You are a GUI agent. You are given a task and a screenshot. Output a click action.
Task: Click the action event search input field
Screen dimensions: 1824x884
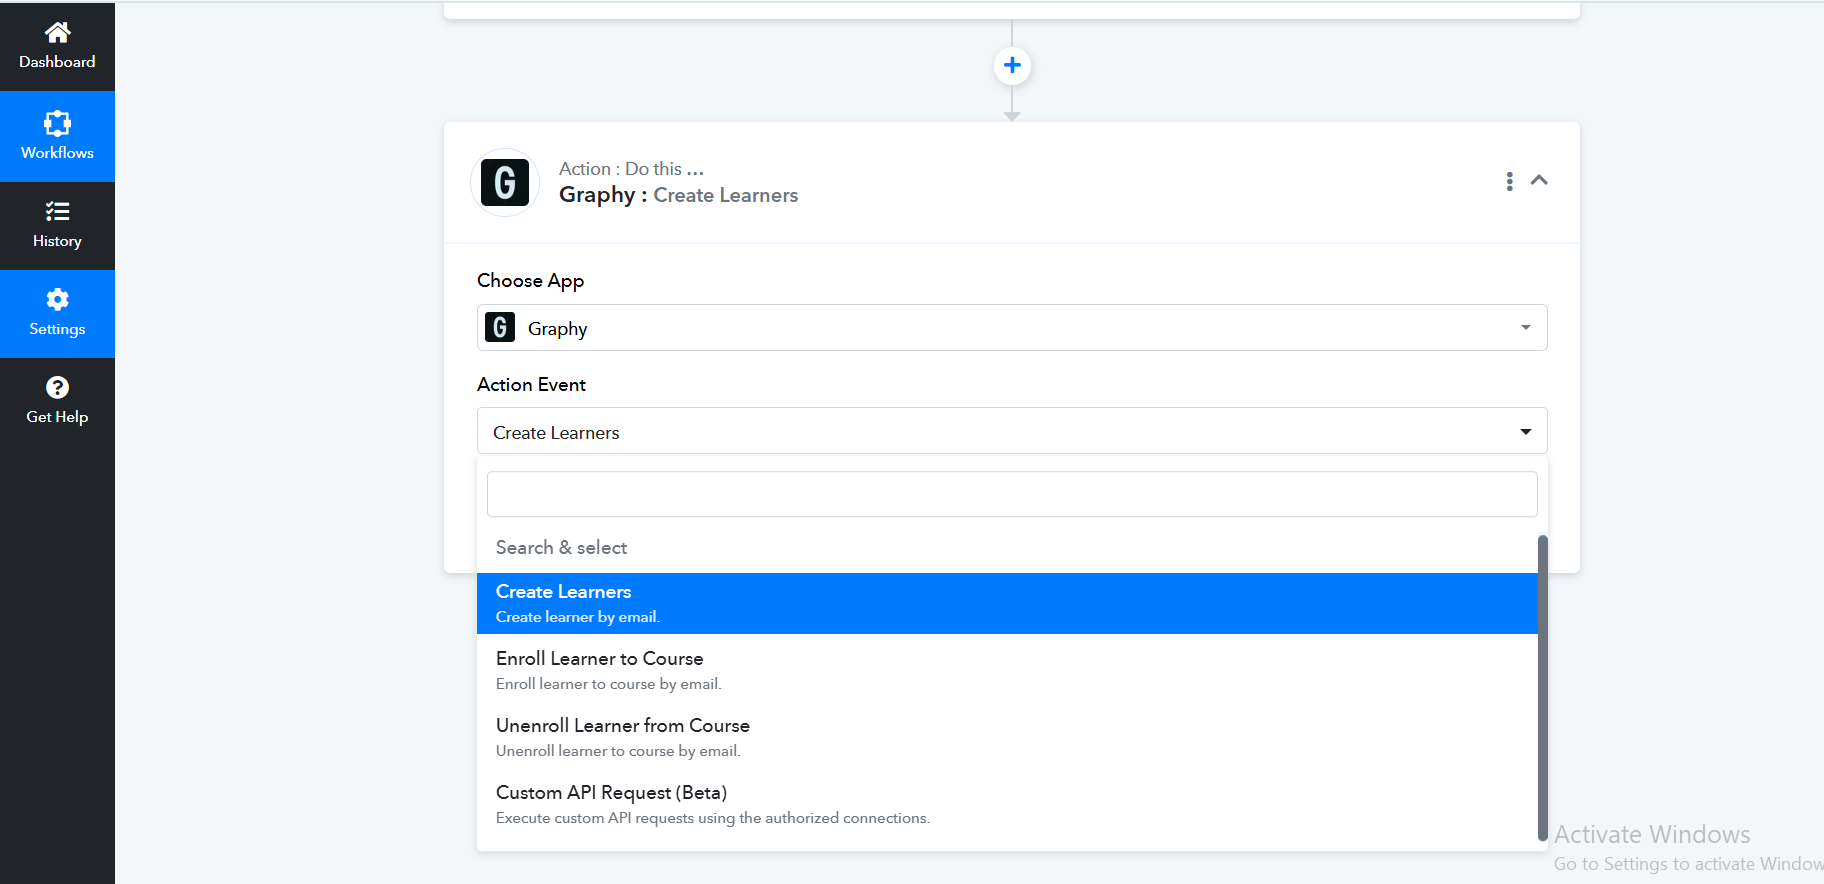click(x=1011, y=494)
